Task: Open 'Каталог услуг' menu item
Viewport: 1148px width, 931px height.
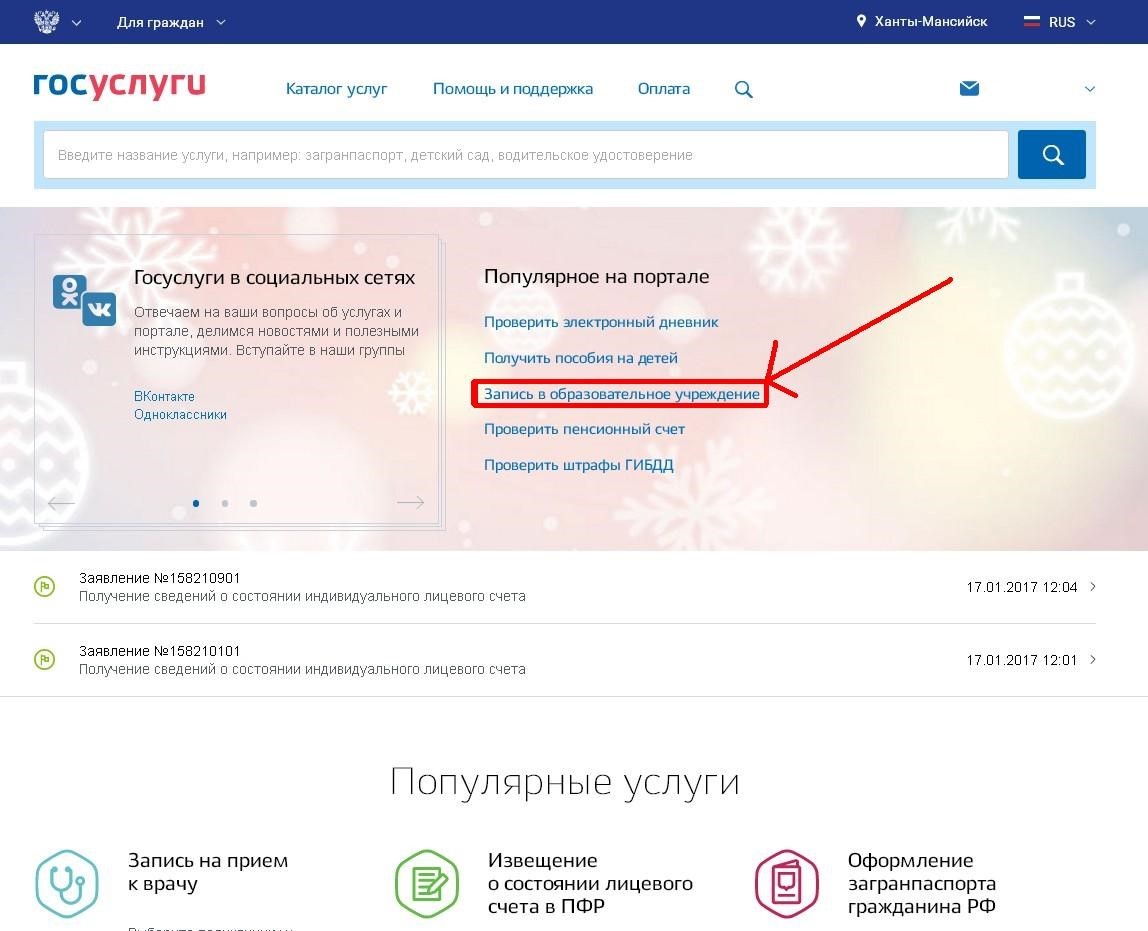Action: pyautogui.click(x=336, y=89)
